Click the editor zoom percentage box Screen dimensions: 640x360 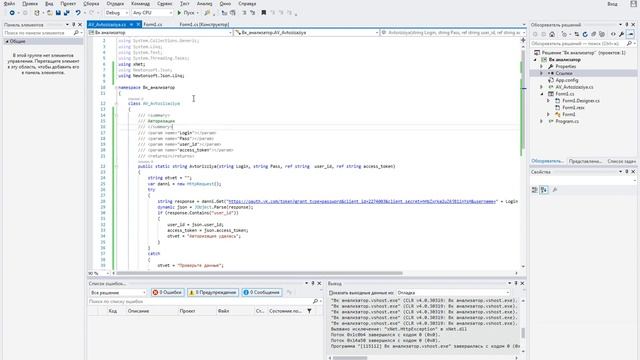click(98, 273)
